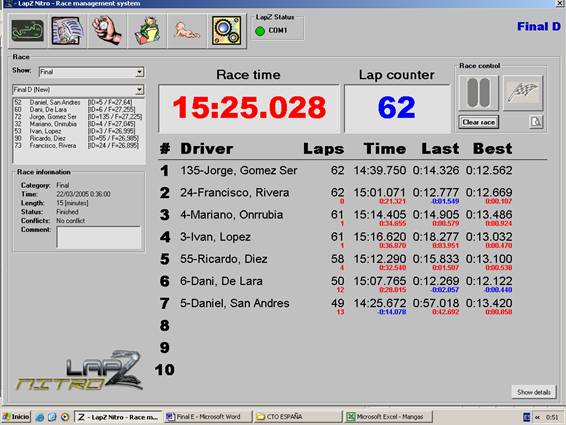Click the Driver column header
566x425 pixels.
point(207,149)
